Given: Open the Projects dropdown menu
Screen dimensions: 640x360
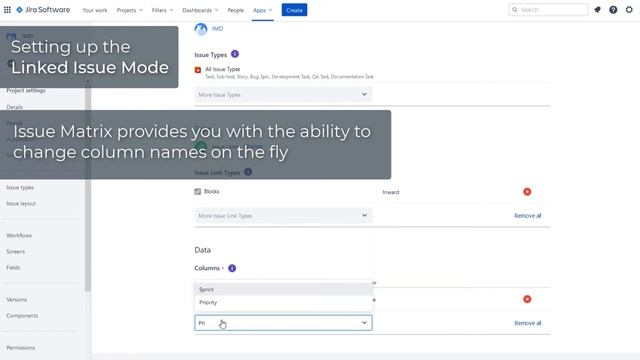Looking at the screenshot, I should click(129, 10).
